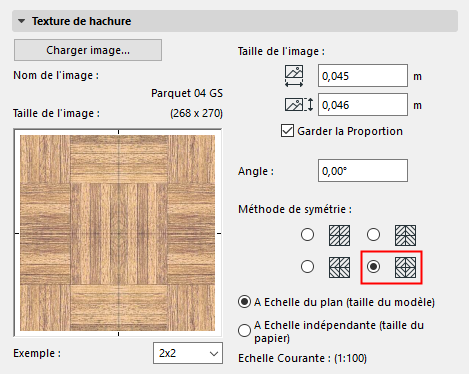The width and height of the screenshot is (469, 374).
Task: Collapse the Texture de hachure panel
Action: coord(22,21)
